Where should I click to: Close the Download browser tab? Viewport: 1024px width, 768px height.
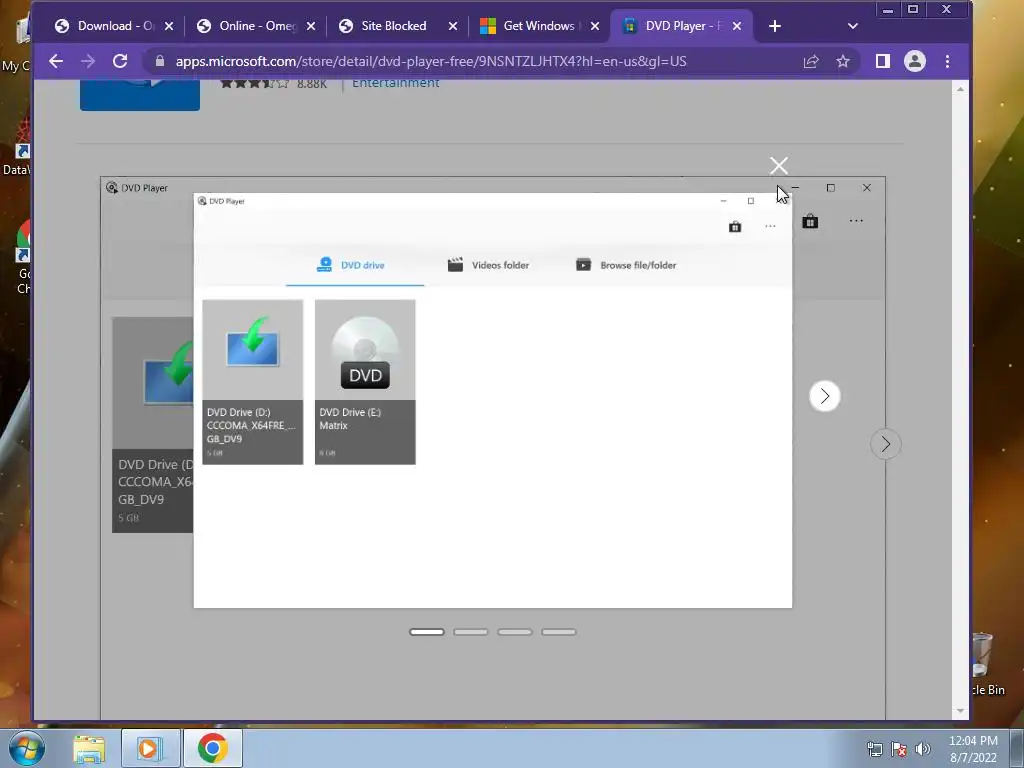click(169, 26)
